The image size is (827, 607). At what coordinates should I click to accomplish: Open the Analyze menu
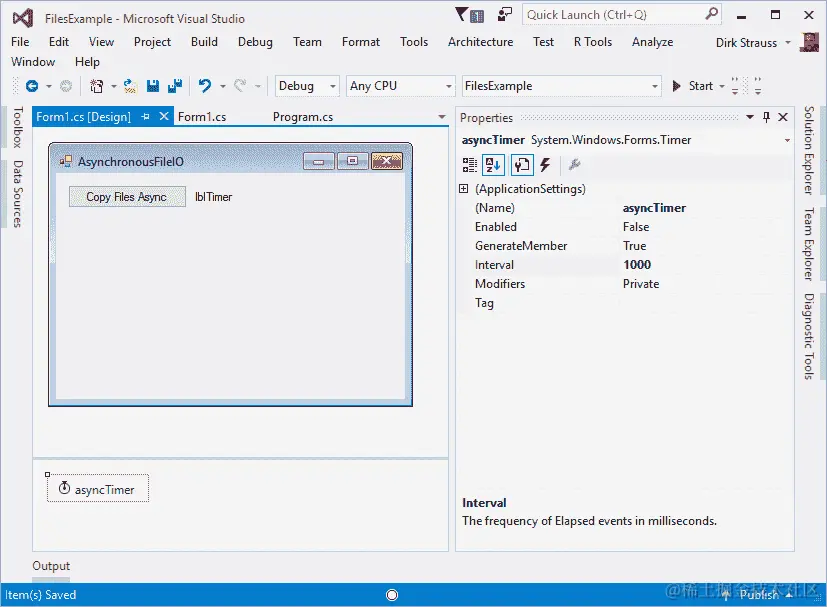tap(652, 42)
